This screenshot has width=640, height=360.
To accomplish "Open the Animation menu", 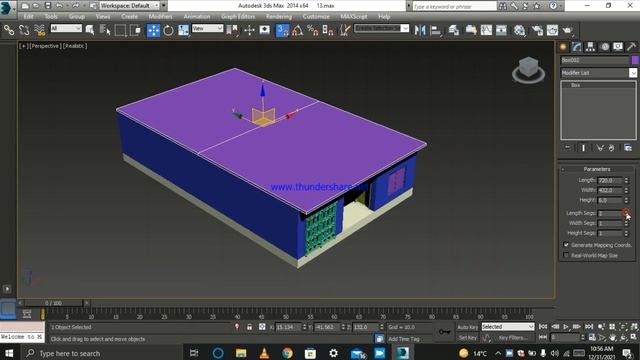I will pyautogui.click(x=197, y=16).
